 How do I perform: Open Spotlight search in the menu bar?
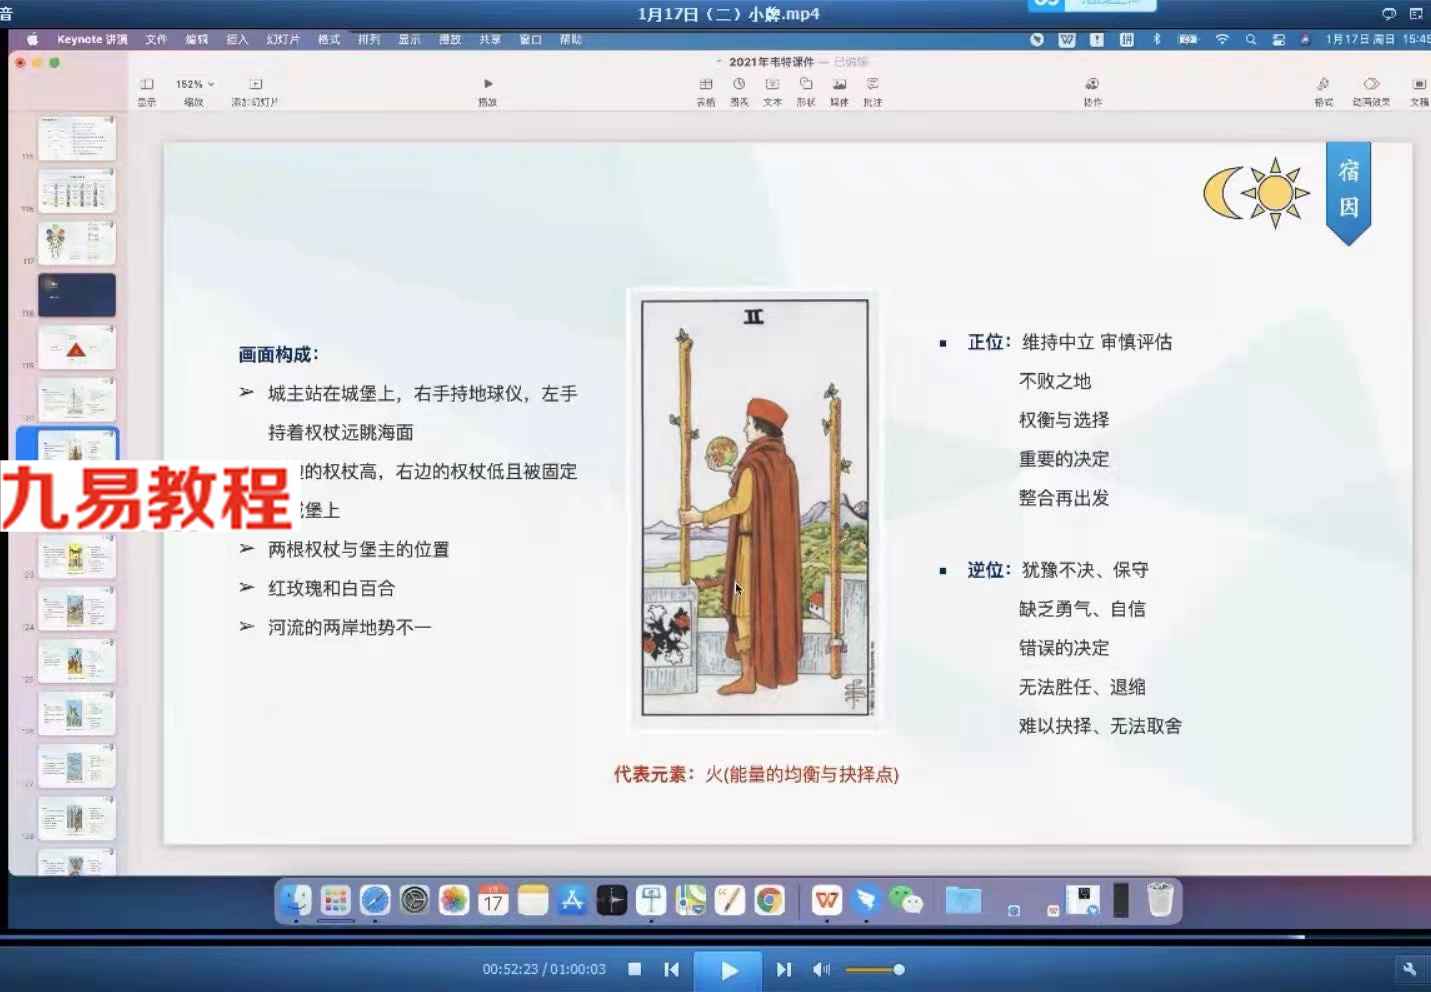(1250, 40)
